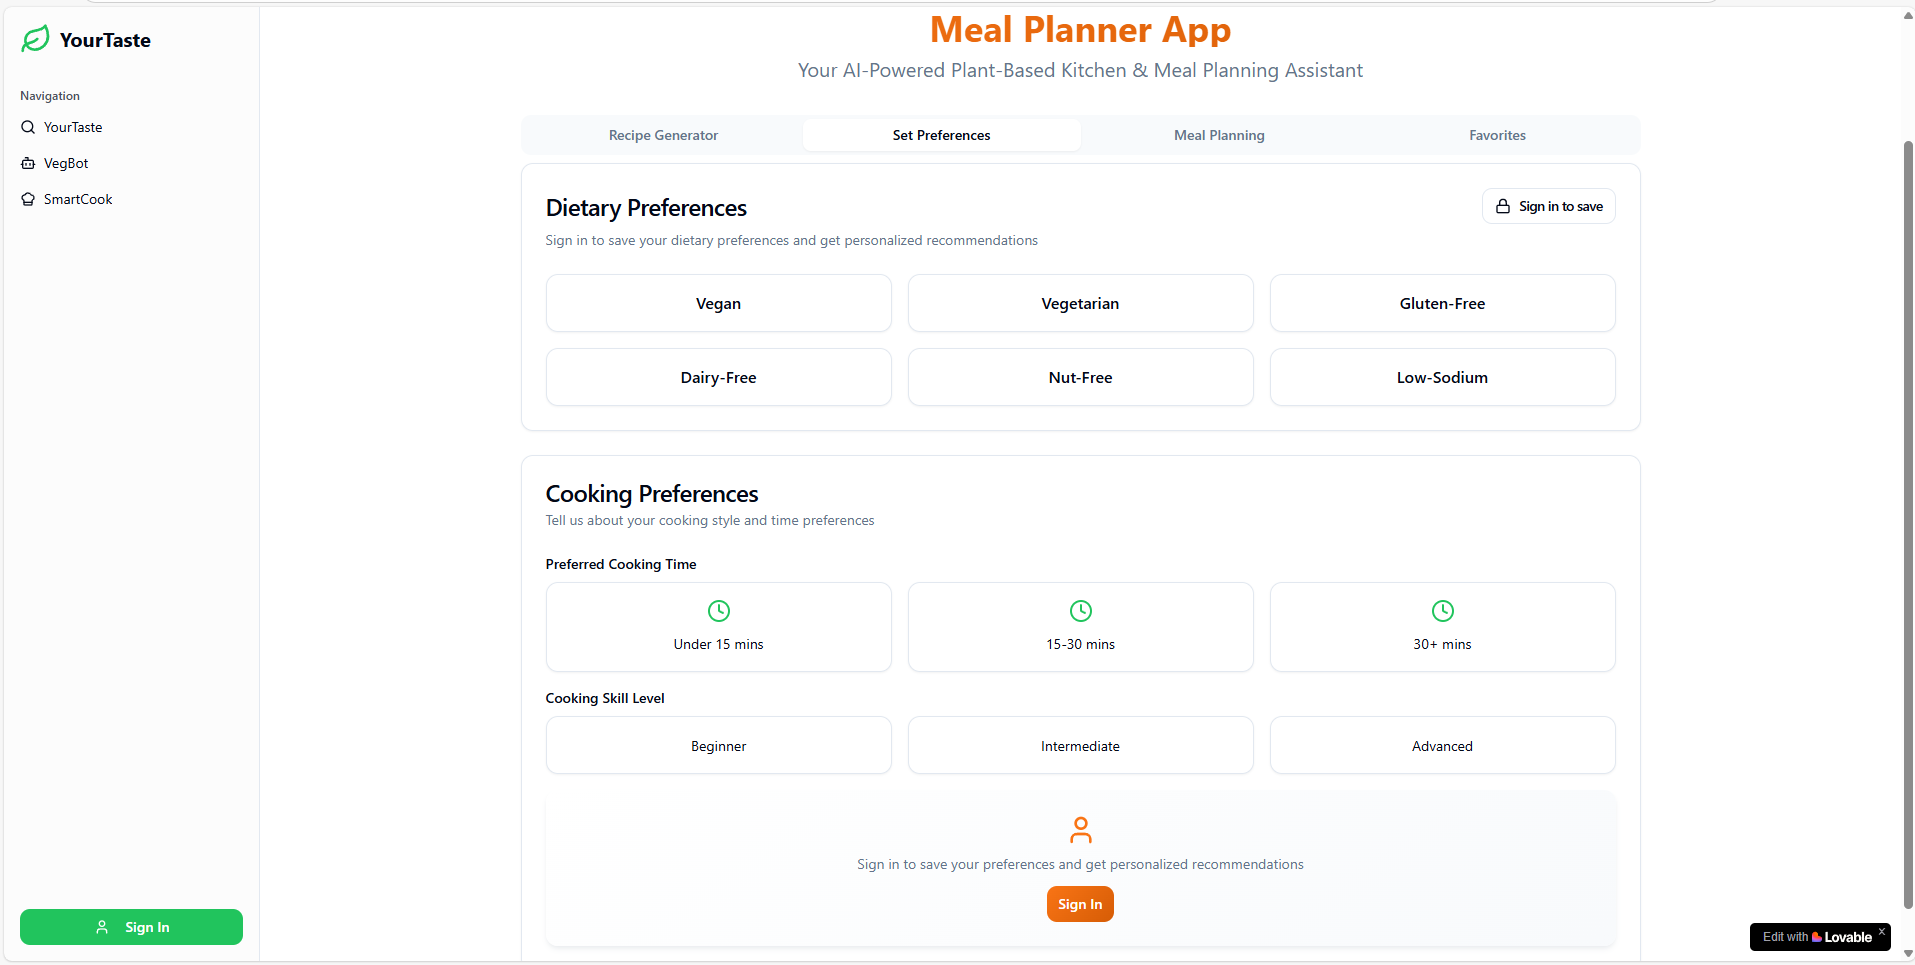The image size is (1915, 965).
Task: Click the VegBot robot icon in sidebar
Action: click(28, 163)
